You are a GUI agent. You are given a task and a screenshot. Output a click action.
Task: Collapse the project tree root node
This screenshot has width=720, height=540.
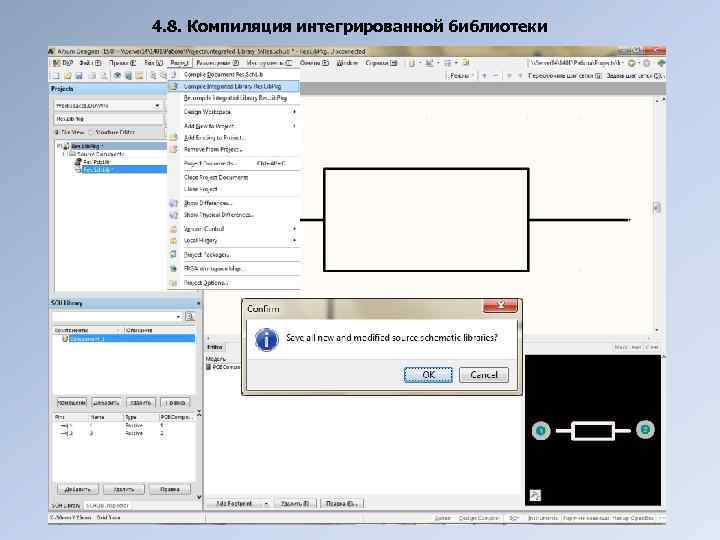click(x=59, y=146)
